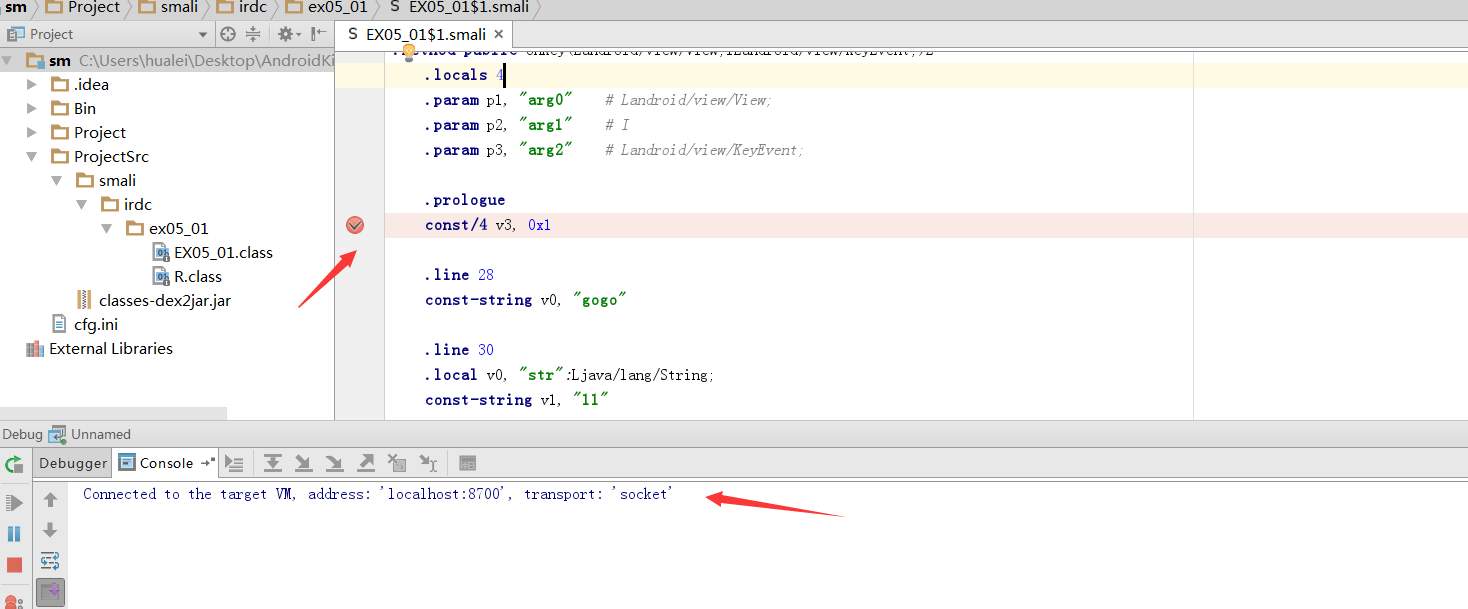Collapse the ex05_01 folder
This screenshot has width=1468, height=609.
point(108,228)
